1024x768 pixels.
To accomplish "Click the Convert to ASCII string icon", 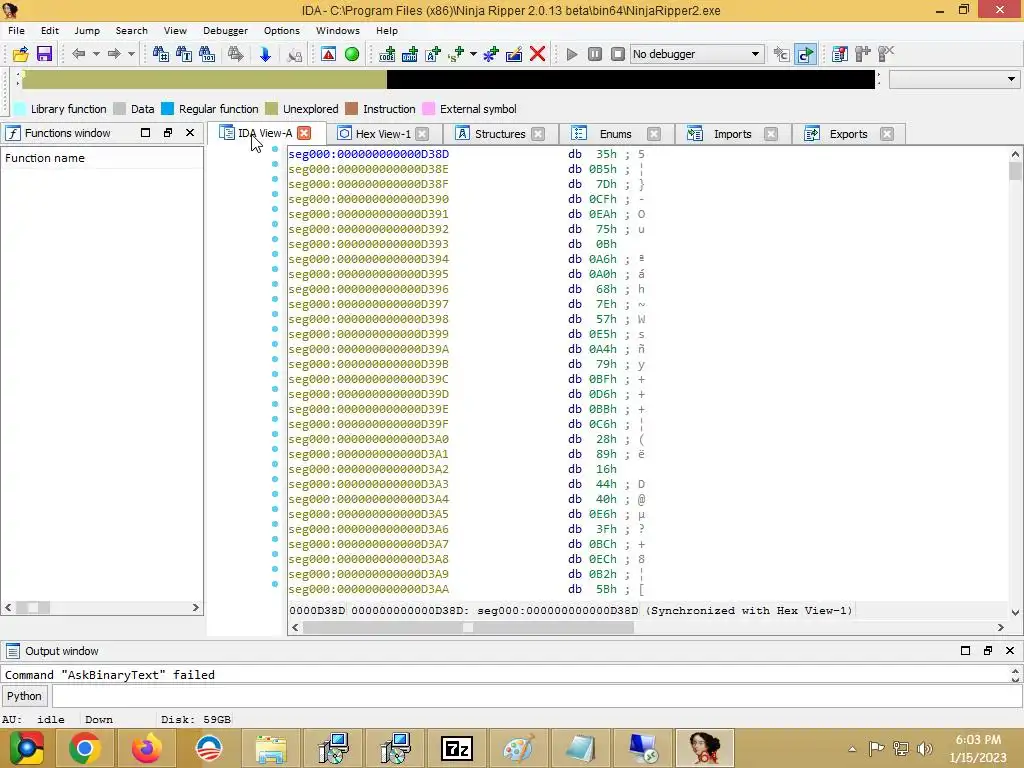I will pos(433,54).
